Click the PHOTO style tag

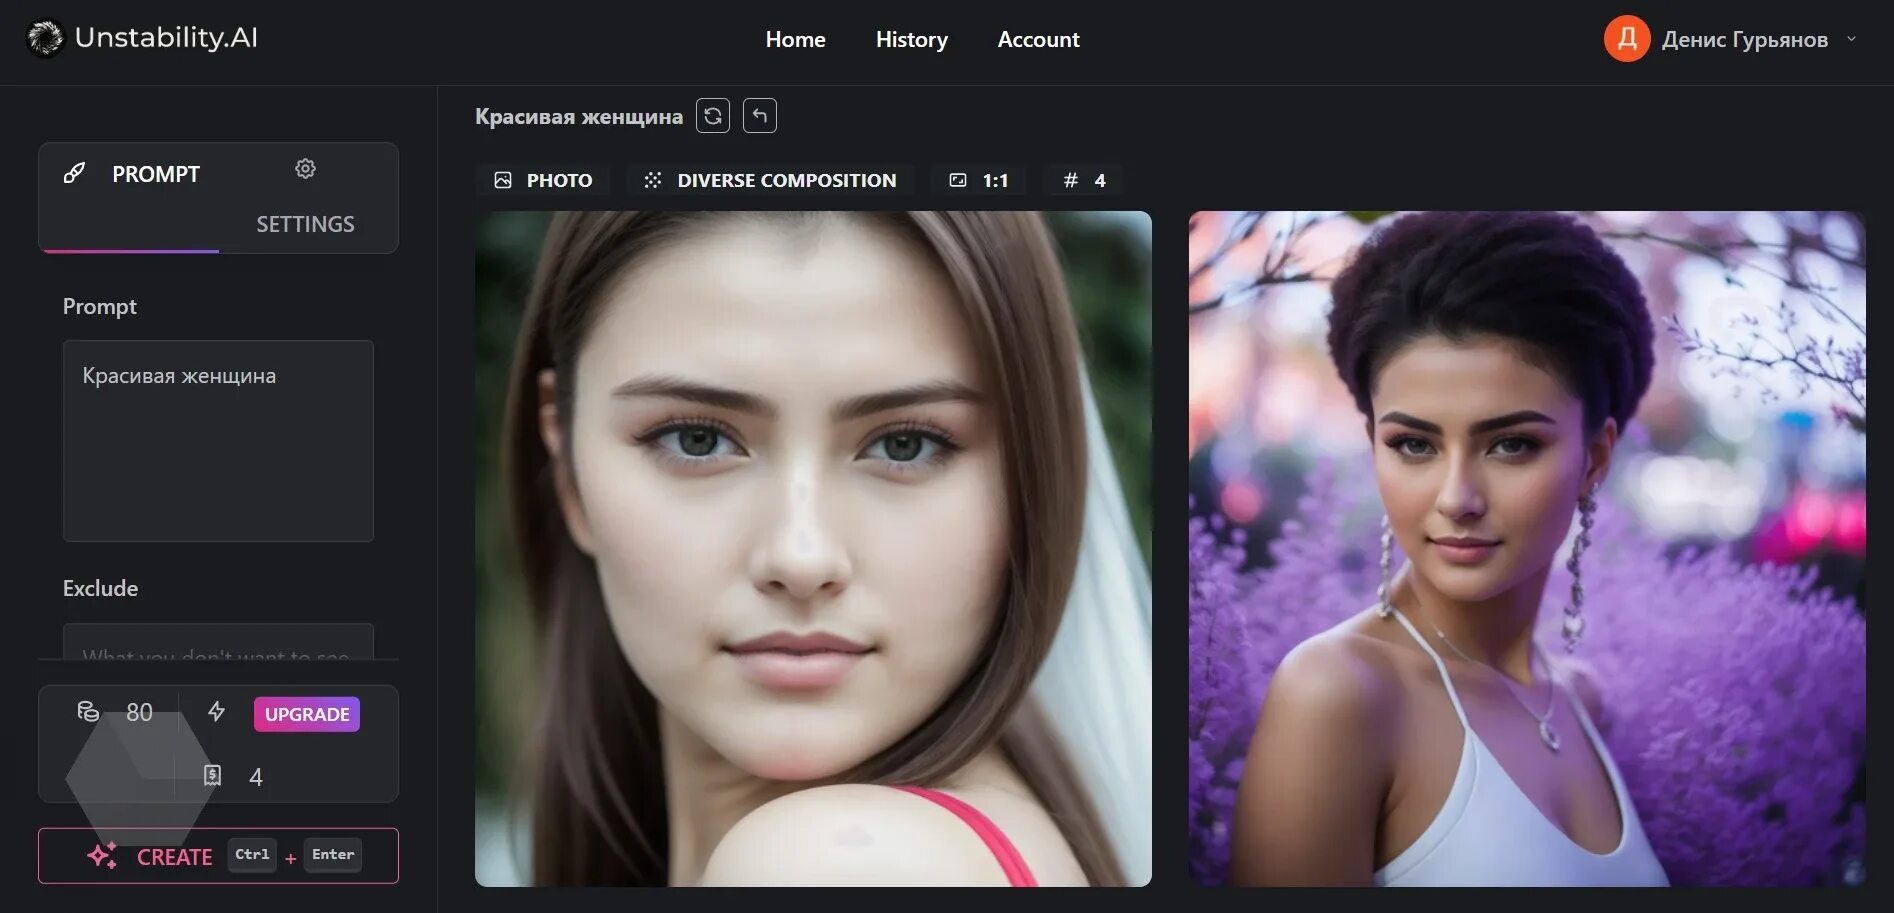pos(543,180)
